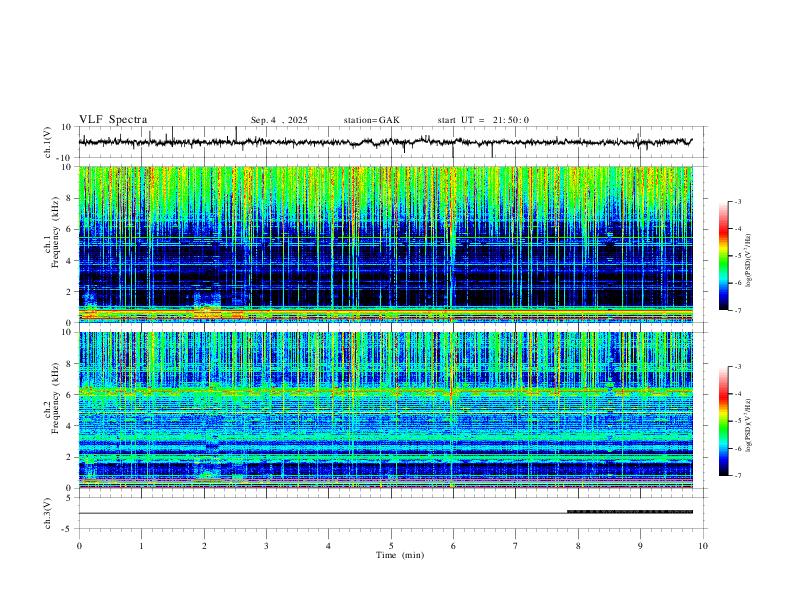
Task: Click the '-7' tick on ch.1 colorbar
Action: coord(737,311)
